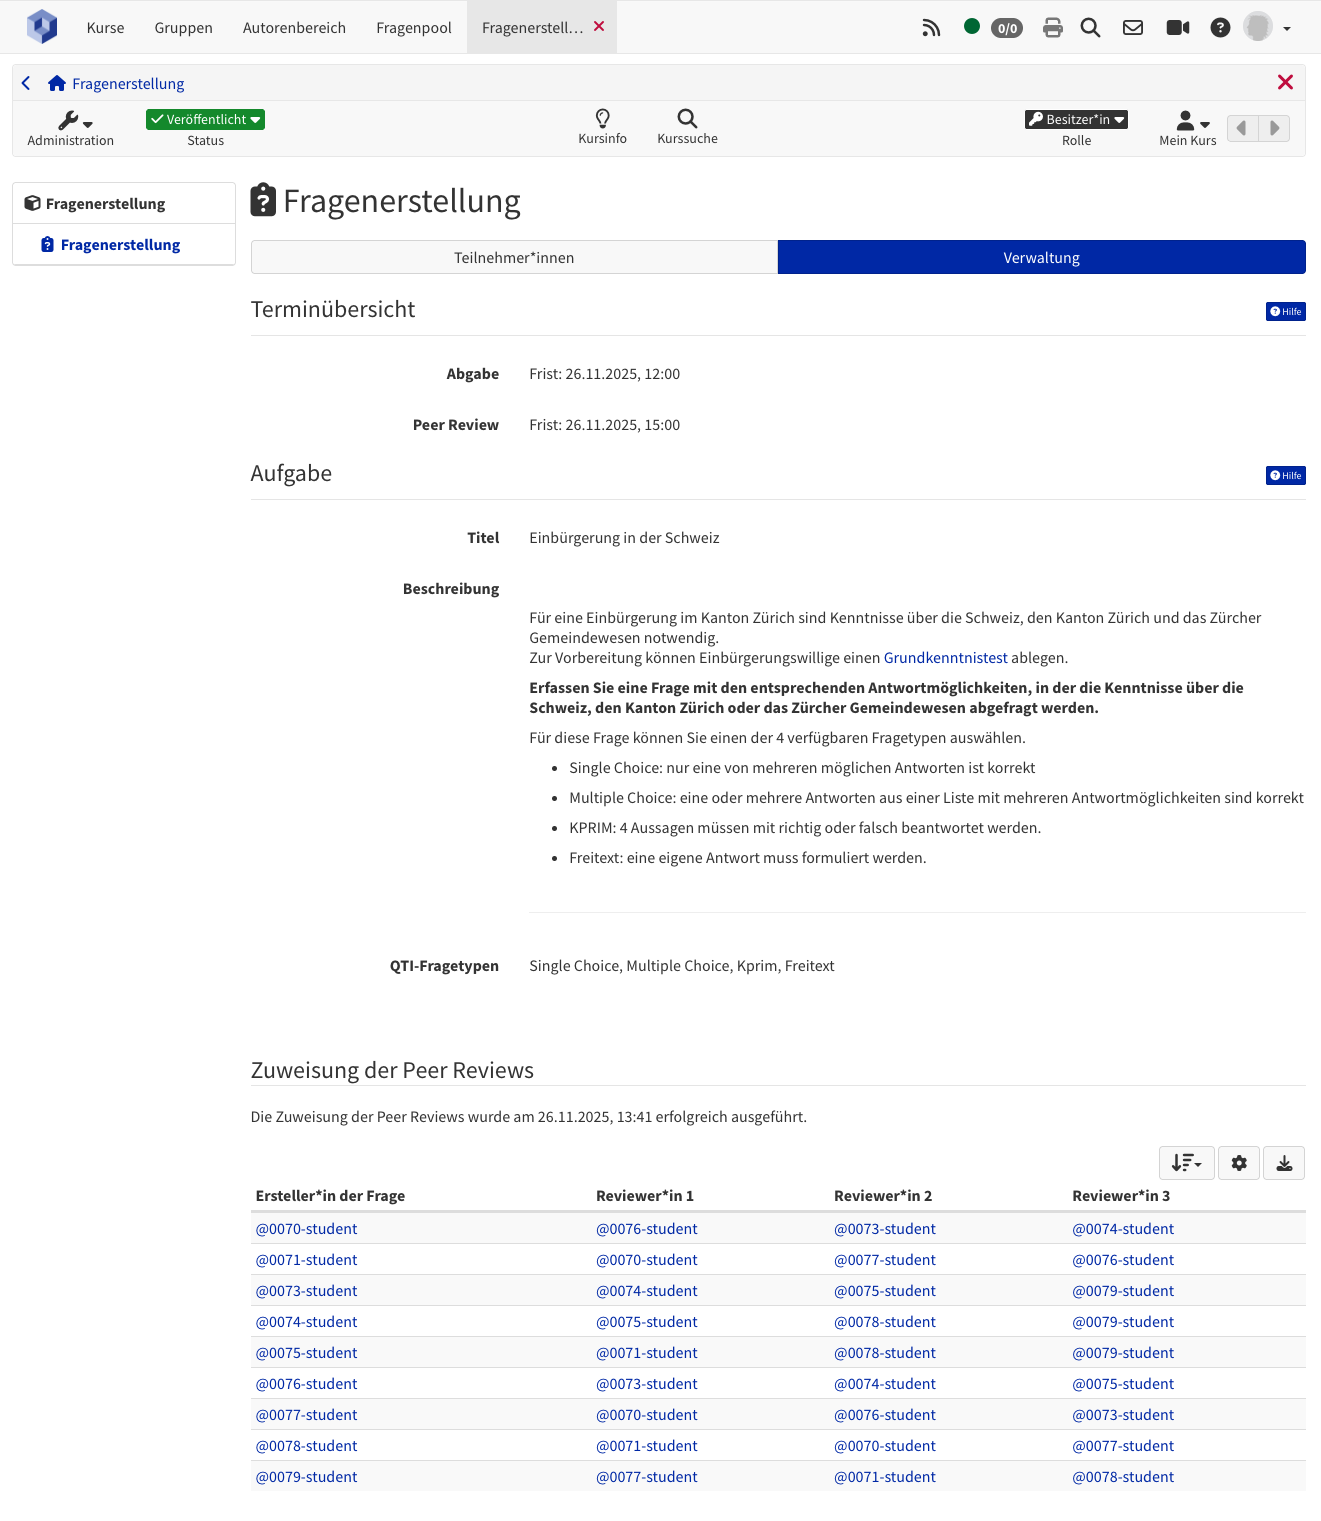Open the Fragenpool menu item

pos(413,28)
